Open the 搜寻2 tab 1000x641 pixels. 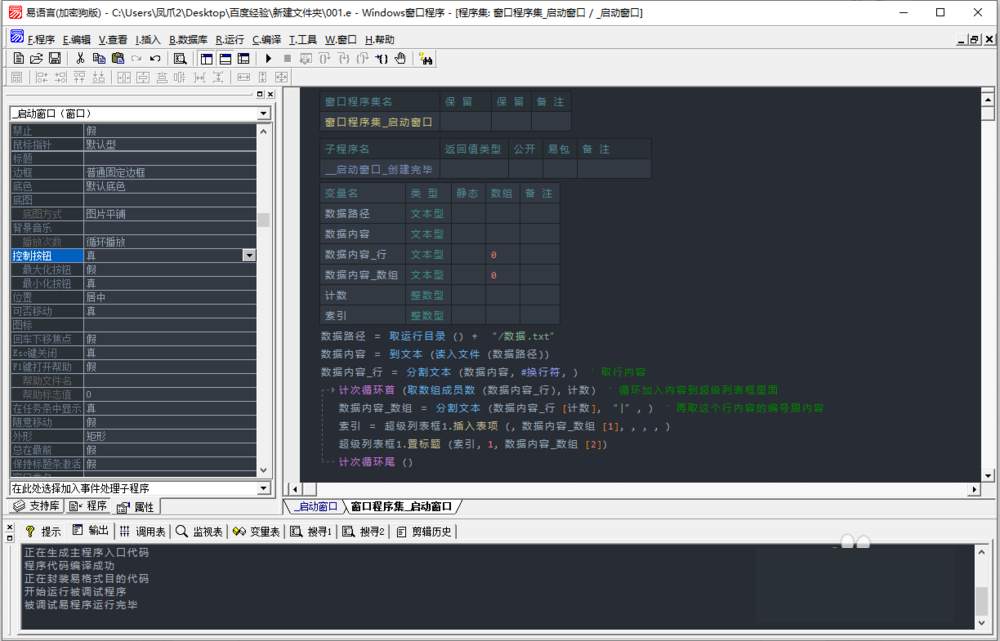(x=364, y=531)
